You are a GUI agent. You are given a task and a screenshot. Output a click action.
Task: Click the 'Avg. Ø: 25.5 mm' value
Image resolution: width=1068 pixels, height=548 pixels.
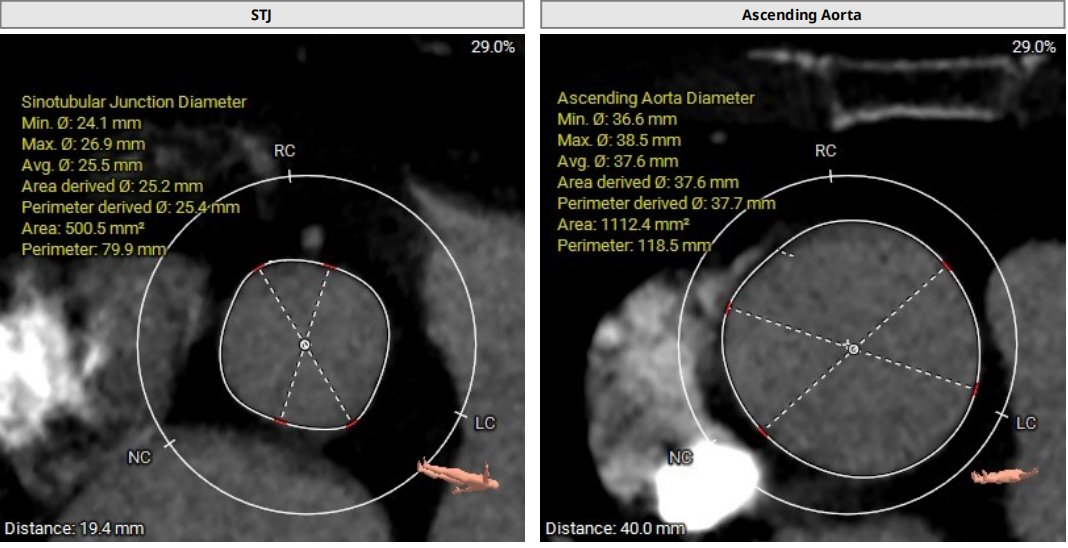pos(82,165)
